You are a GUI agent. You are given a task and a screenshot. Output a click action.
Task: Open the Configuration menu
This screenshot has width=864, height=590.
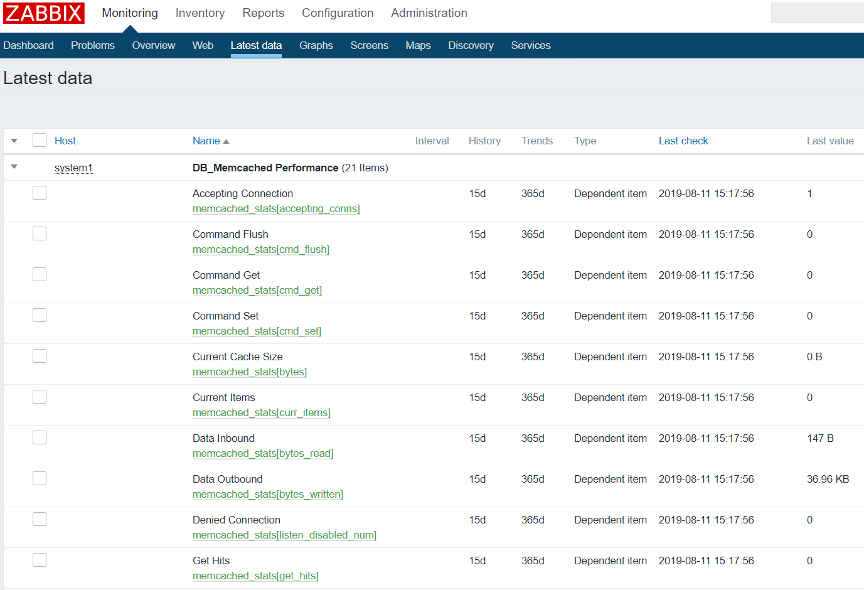click(337, 13)
